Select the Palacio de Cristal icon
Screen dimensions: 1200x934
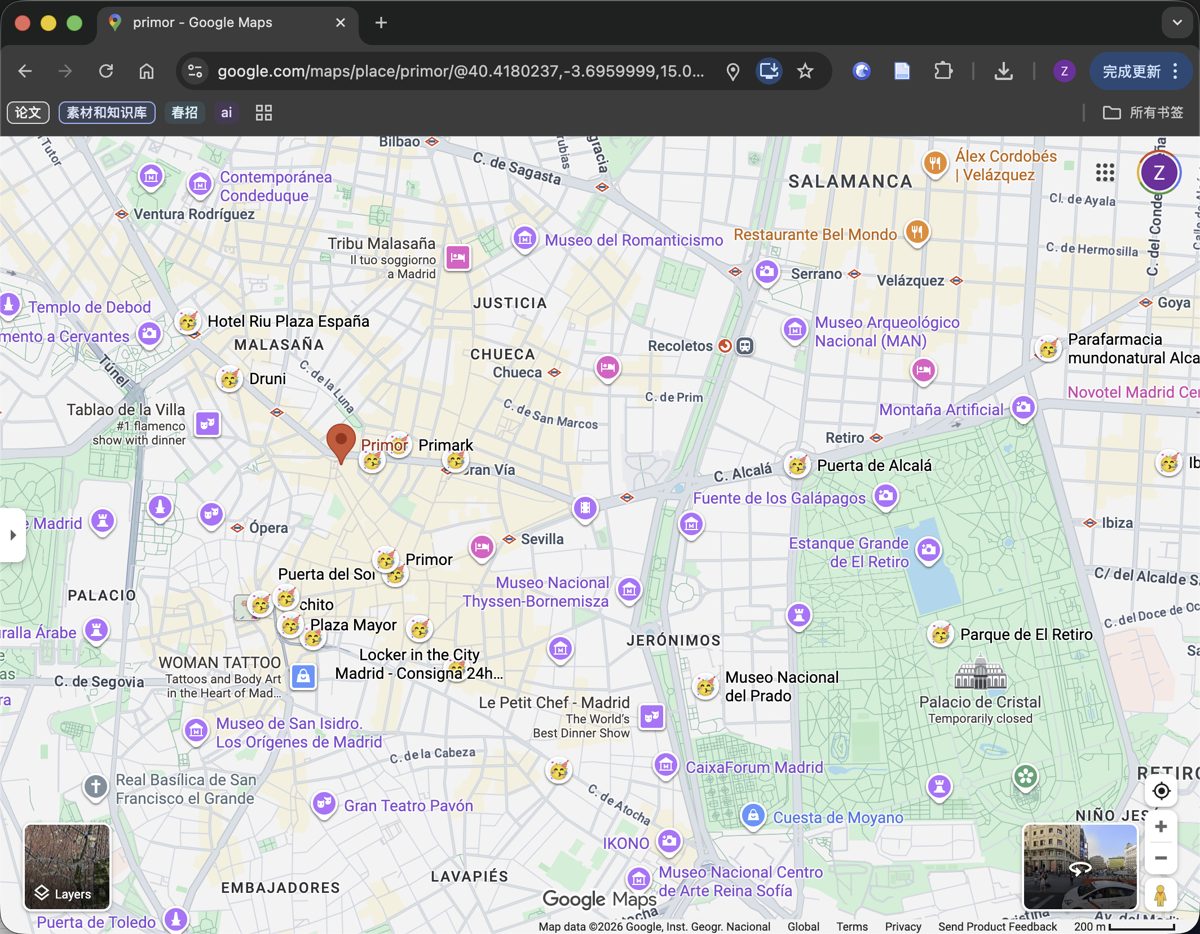(980, 674)
